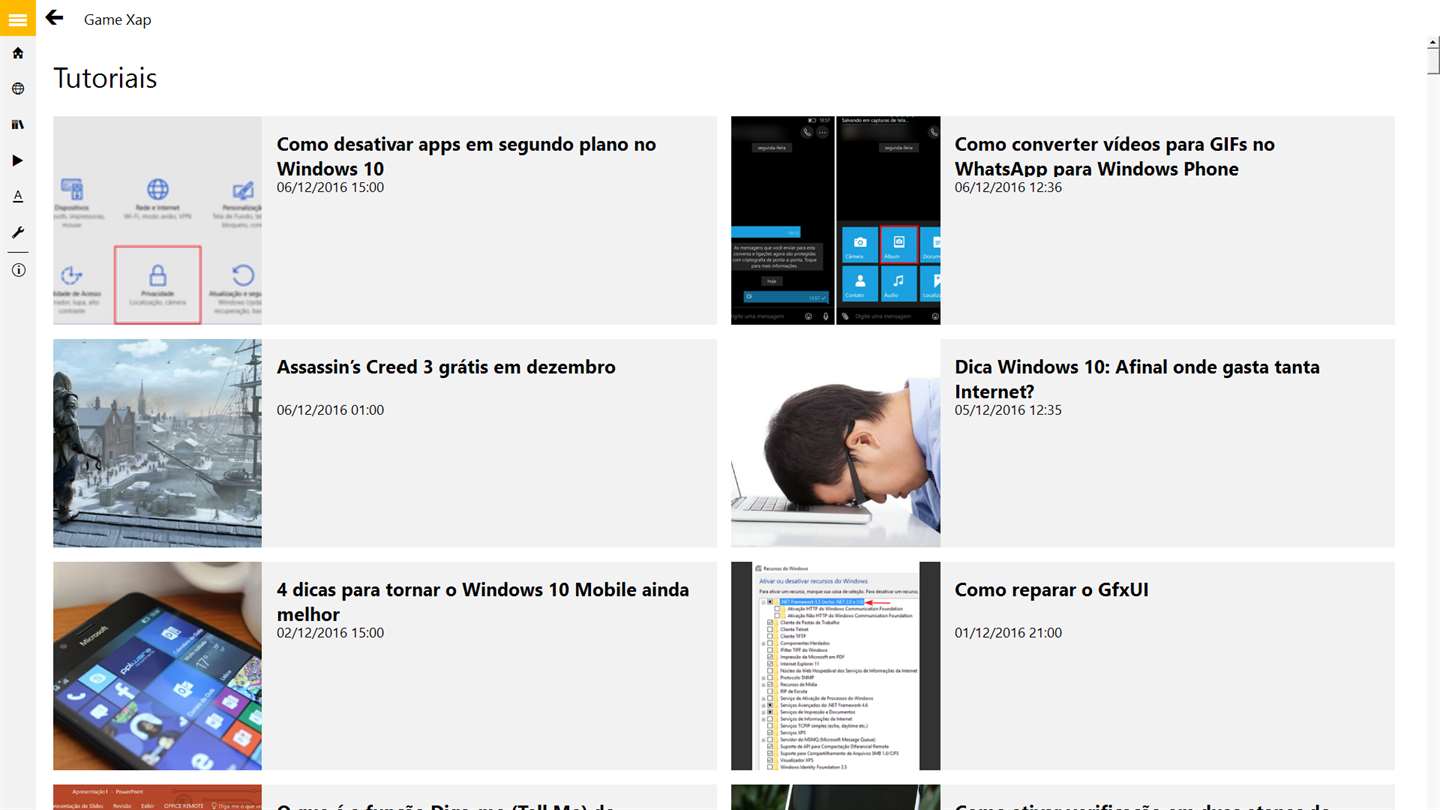The height and width of the screenshot is (810, 1440).
Task: Click date 06/12/2016 12:36
Action: (1008, 187)
